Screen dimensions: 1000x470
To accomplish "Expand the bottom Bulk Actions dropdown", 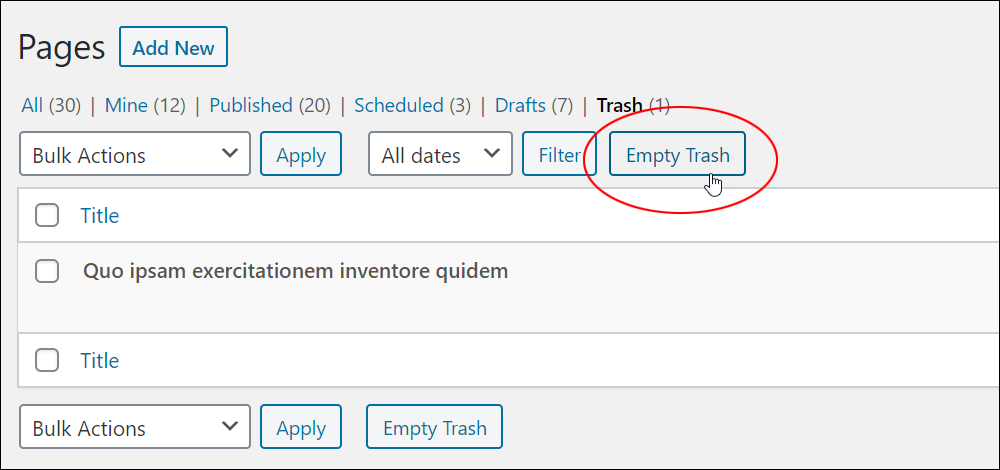I will coord(135,427).
